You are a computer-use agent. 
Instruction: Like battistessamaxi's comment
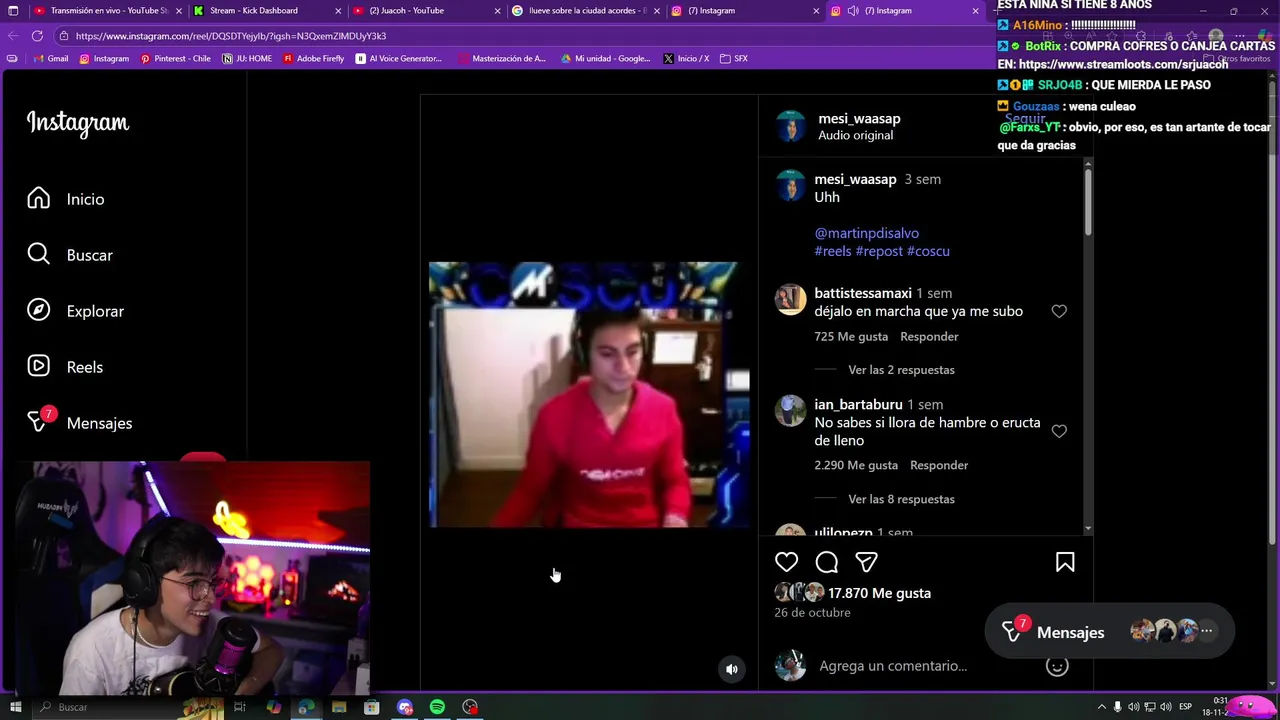click(x=1059, y=311)
